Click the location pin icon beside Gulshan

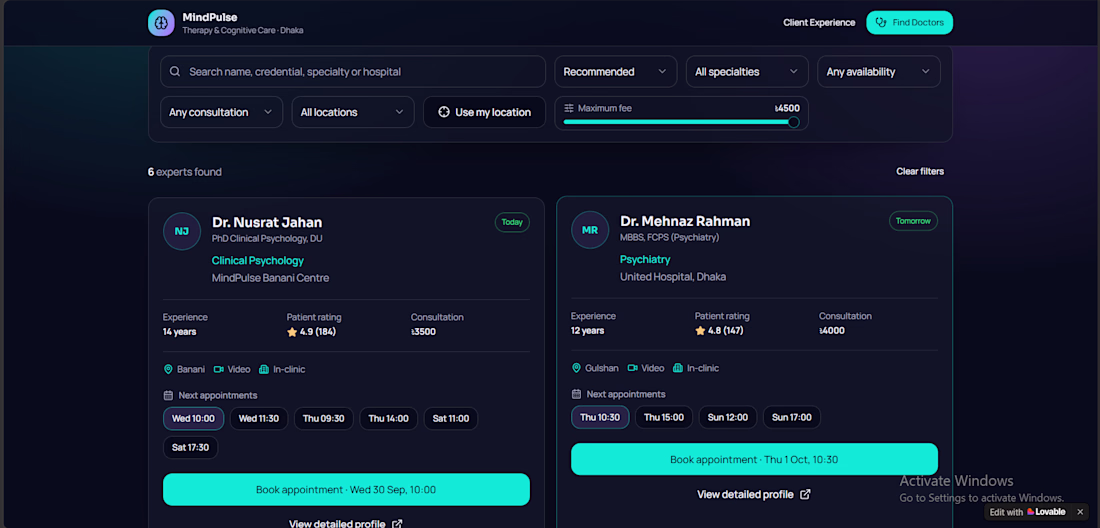576,368
